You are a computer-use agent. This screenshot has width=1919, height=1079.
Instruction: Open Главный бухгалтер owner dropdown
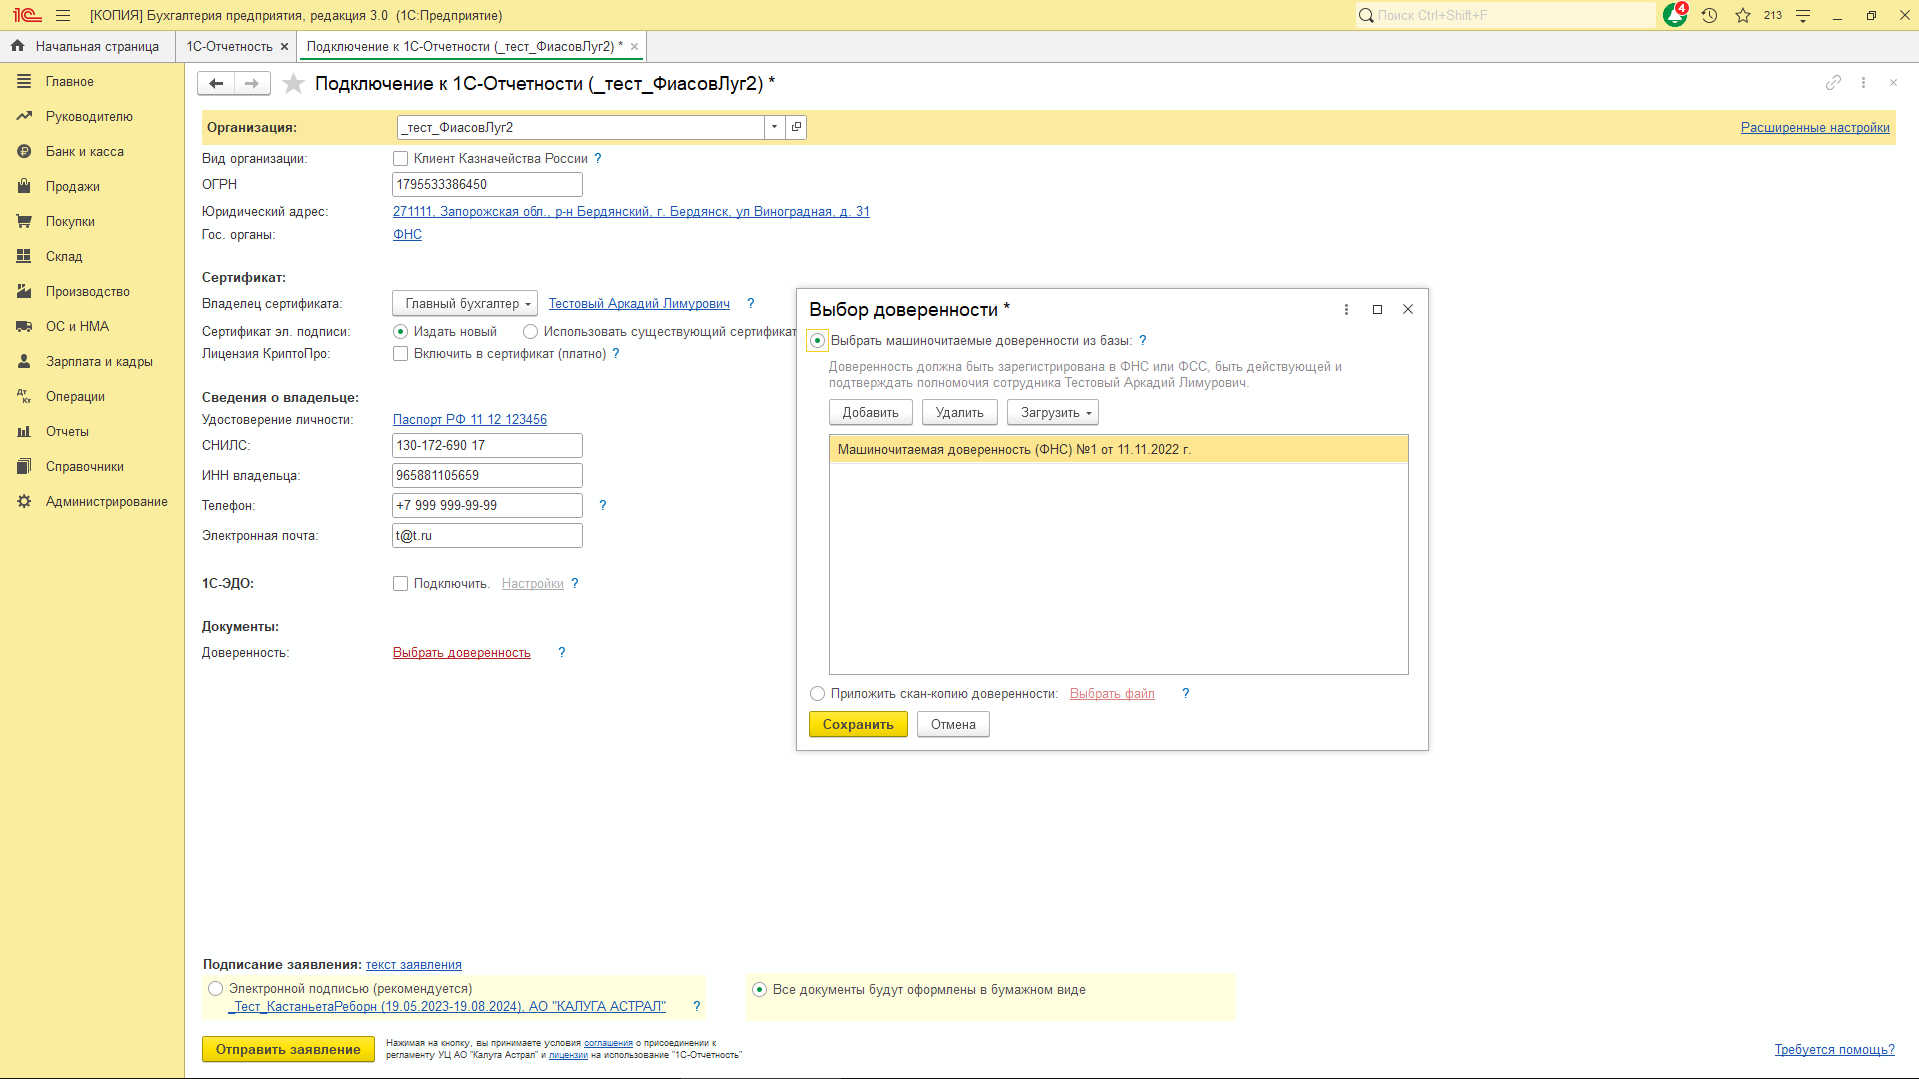pyautogui.click(x=465, y=303)
